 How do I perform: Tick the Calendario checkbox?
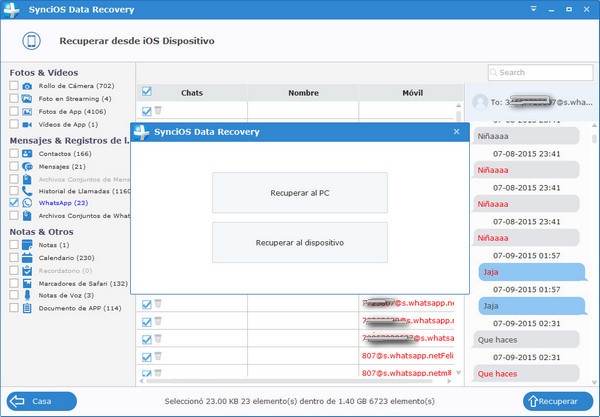(14, 257)
